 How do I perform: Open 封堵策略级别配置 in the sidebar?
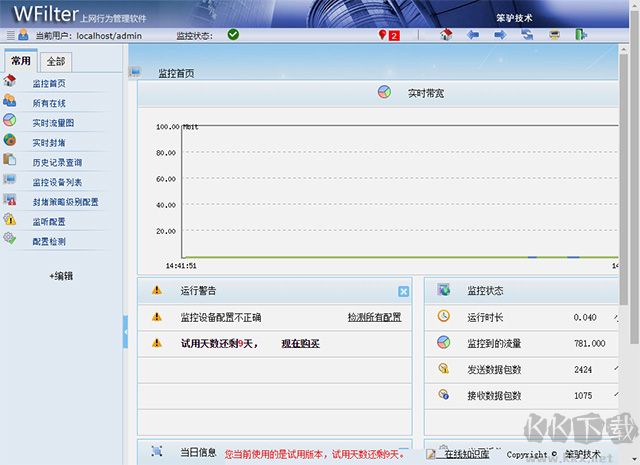coord(66,202)
